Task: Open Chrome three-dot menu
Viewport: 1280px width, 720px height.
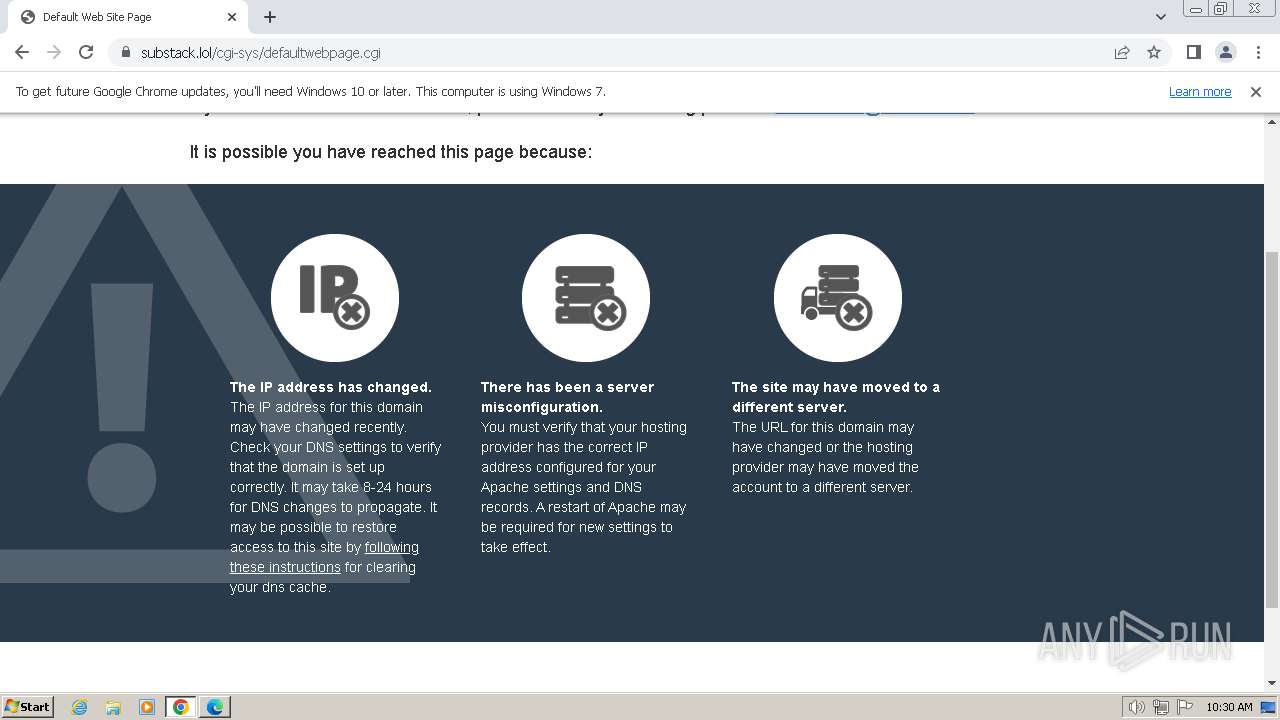Action: [x=1258, y=52]
